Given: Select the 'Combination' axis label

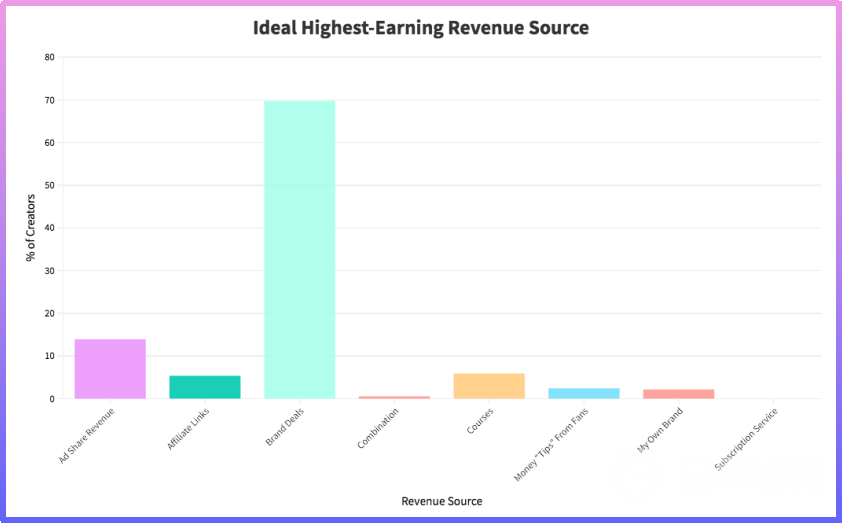Looking at the screenshot, I should (x=379, y=426).
